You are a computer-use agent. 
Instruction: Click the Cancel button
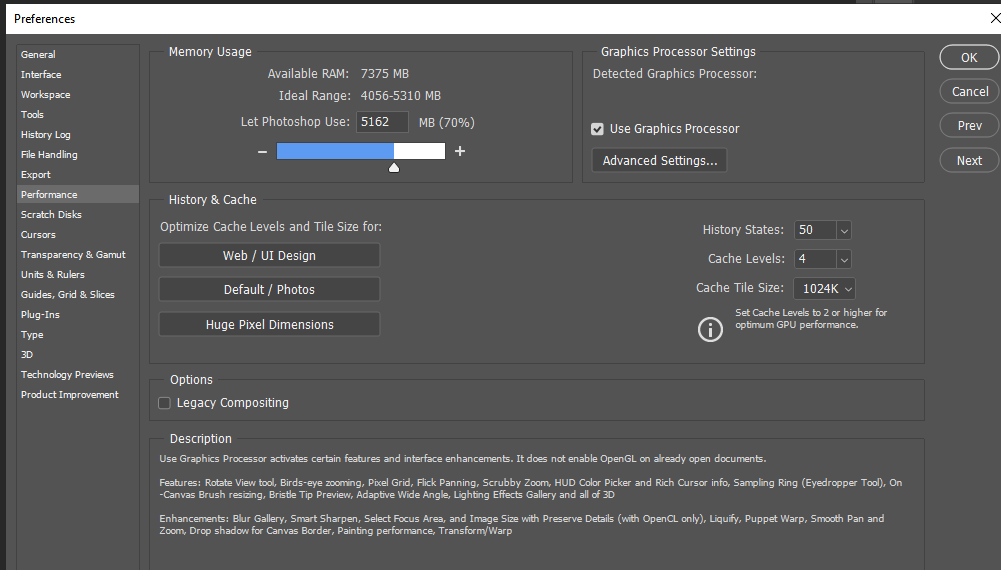coord(969,91)
